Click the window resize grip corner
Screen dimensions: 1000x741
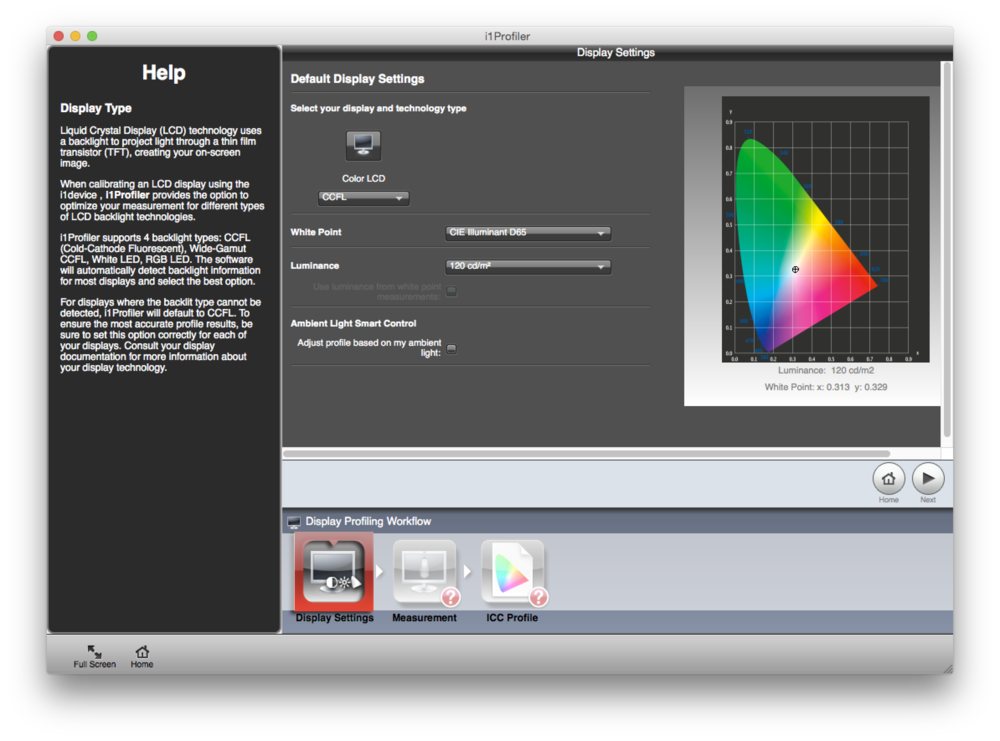[948, 669]
